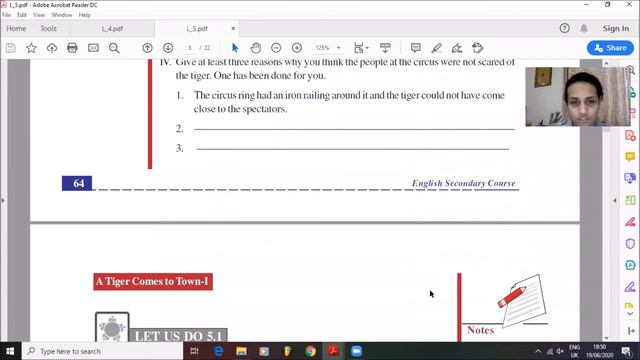This screenshot has height=360, width=640.
Task: Bookmark the file with the star icon
Action: point(31,48)
